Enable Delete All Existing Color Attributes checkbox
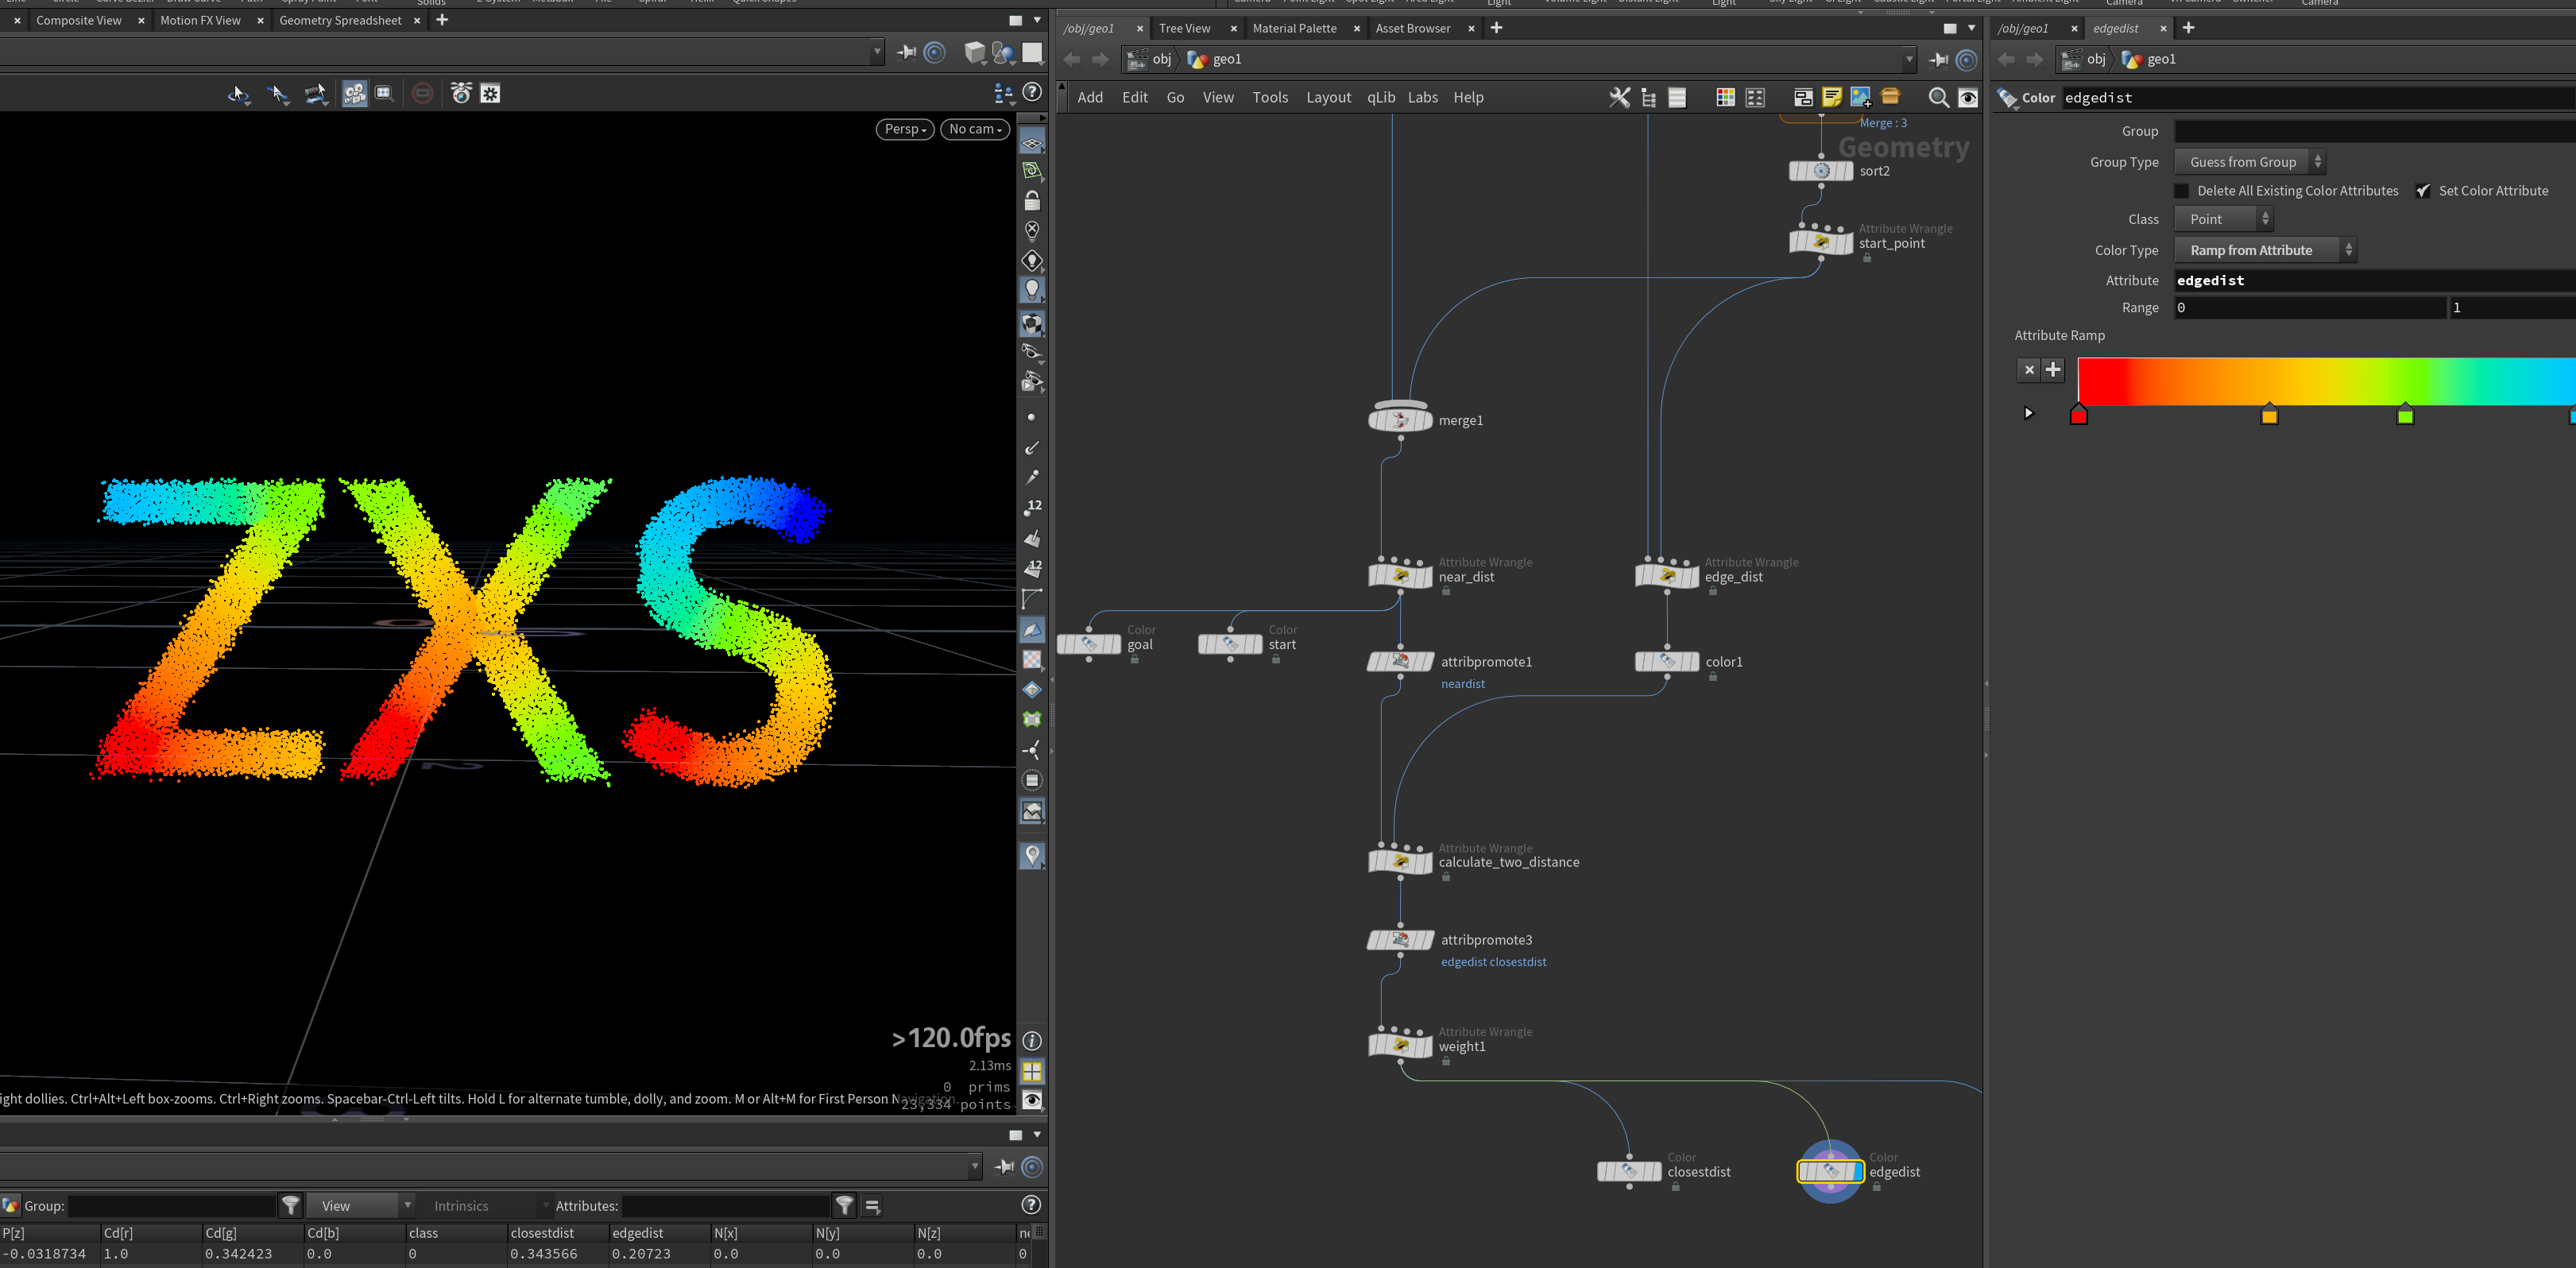The width and height of the screenshot is (2576, 1268). (x=2182, y=191)
